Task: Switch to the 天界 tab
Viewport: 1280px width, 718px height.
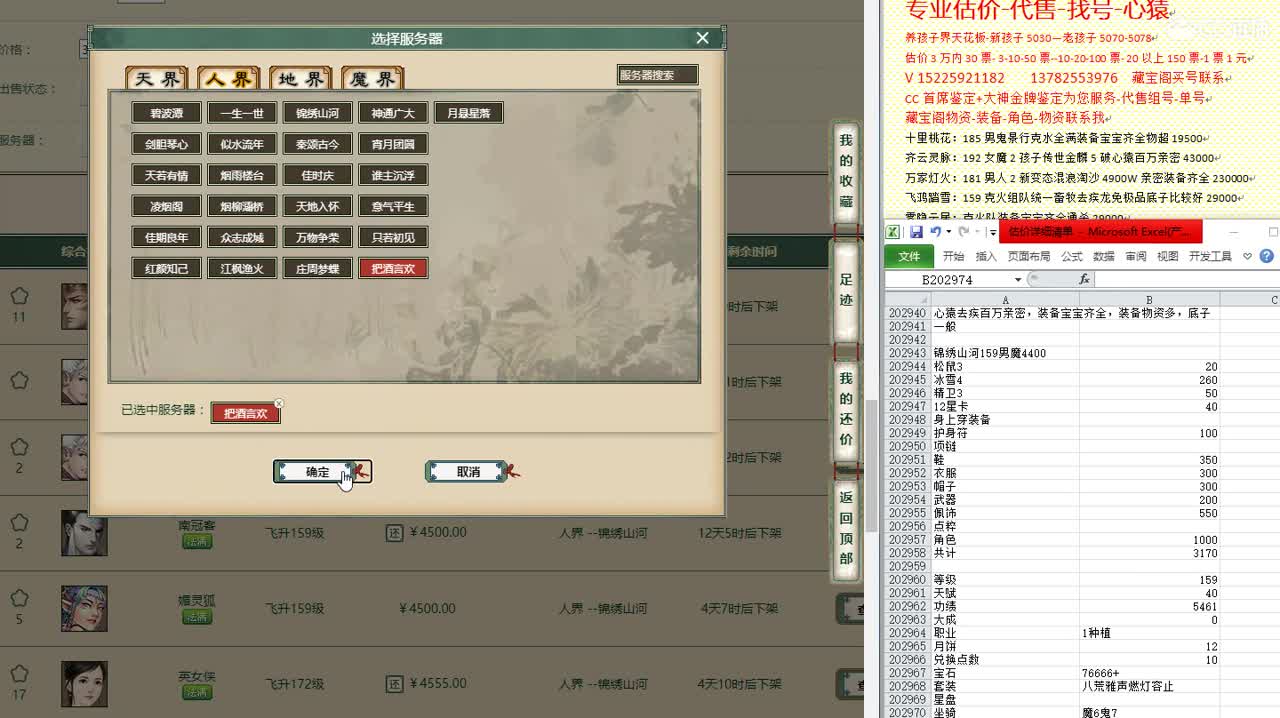Action: (158, 79)
